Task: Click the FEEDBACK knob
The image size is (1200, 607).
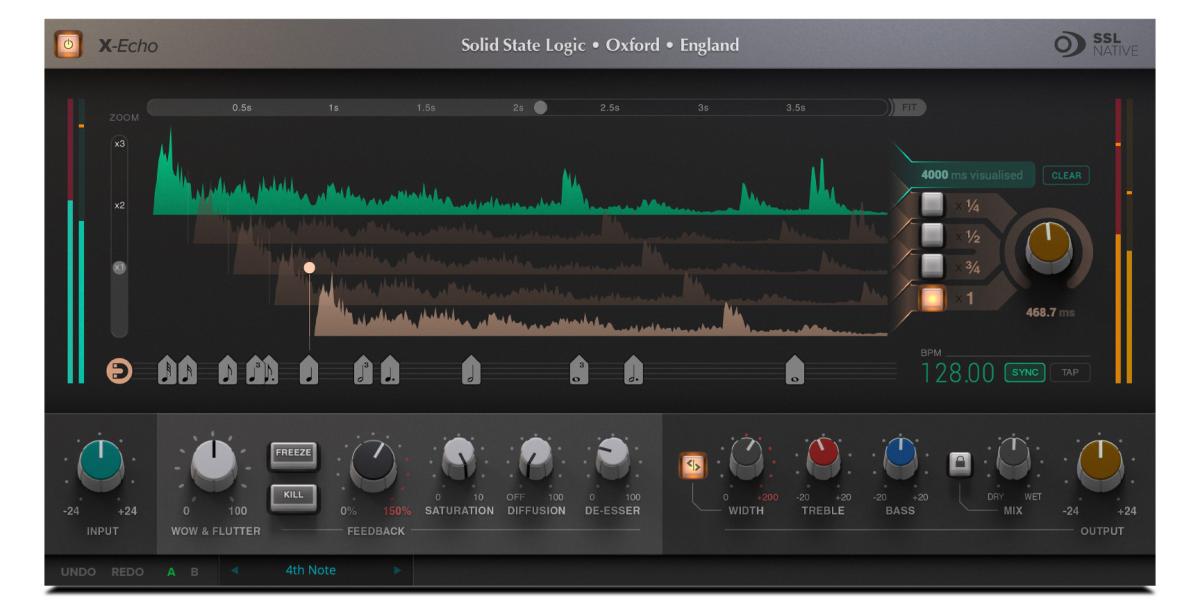Action: (x=374, y=465)
